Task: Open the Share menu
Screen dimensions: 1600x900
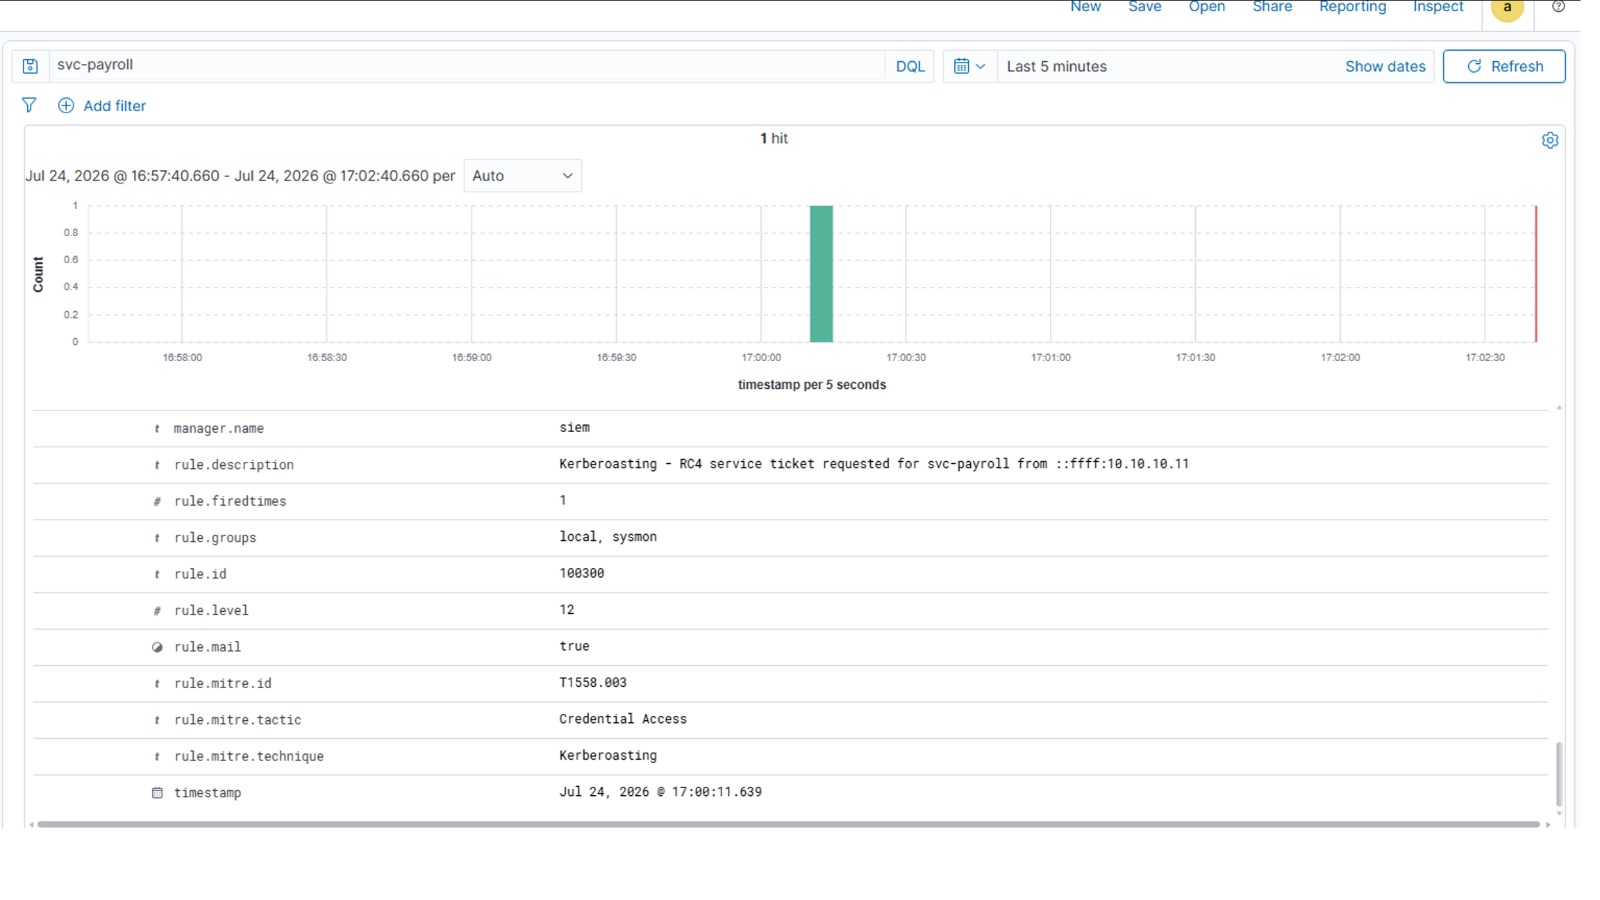Action: (1272, 7)
